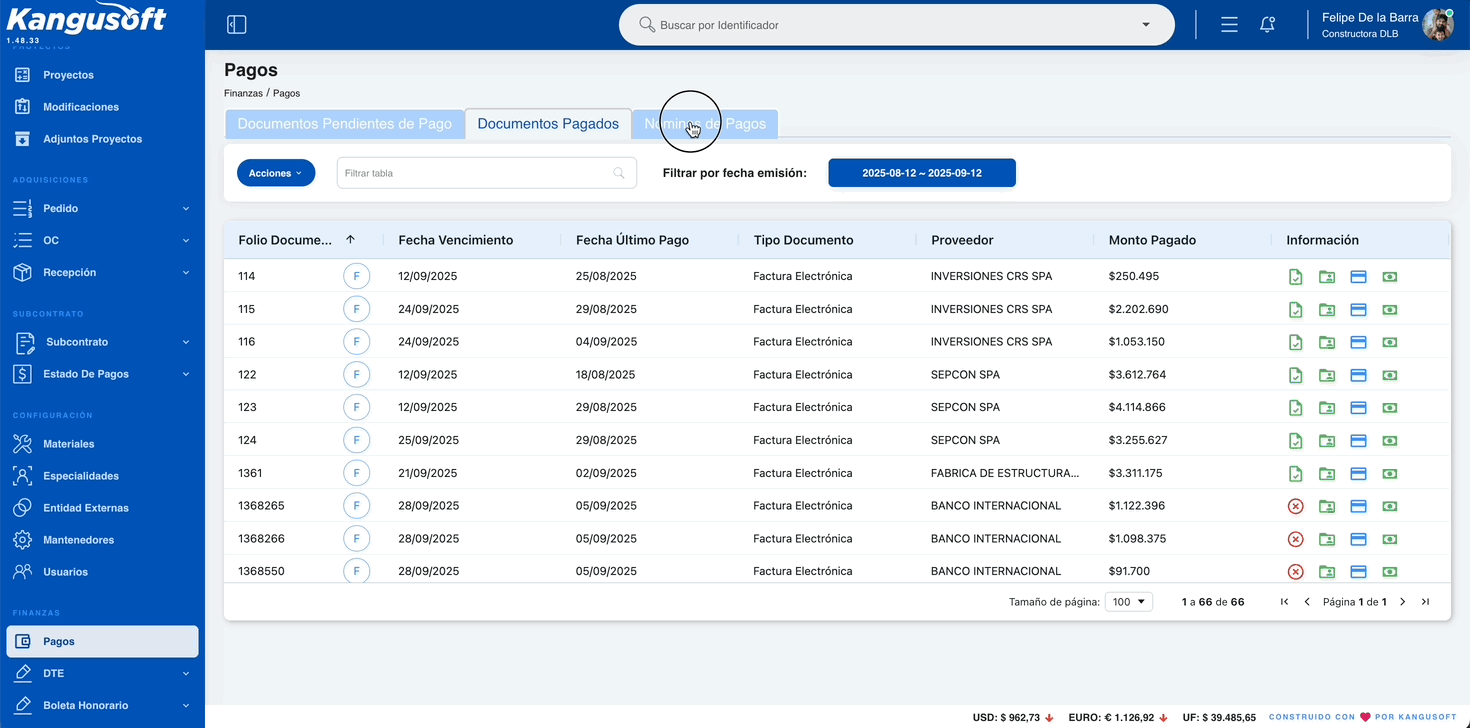Go to last page pagination icon
Screen dimensions: 1470x728
(x=1425, y=602)
